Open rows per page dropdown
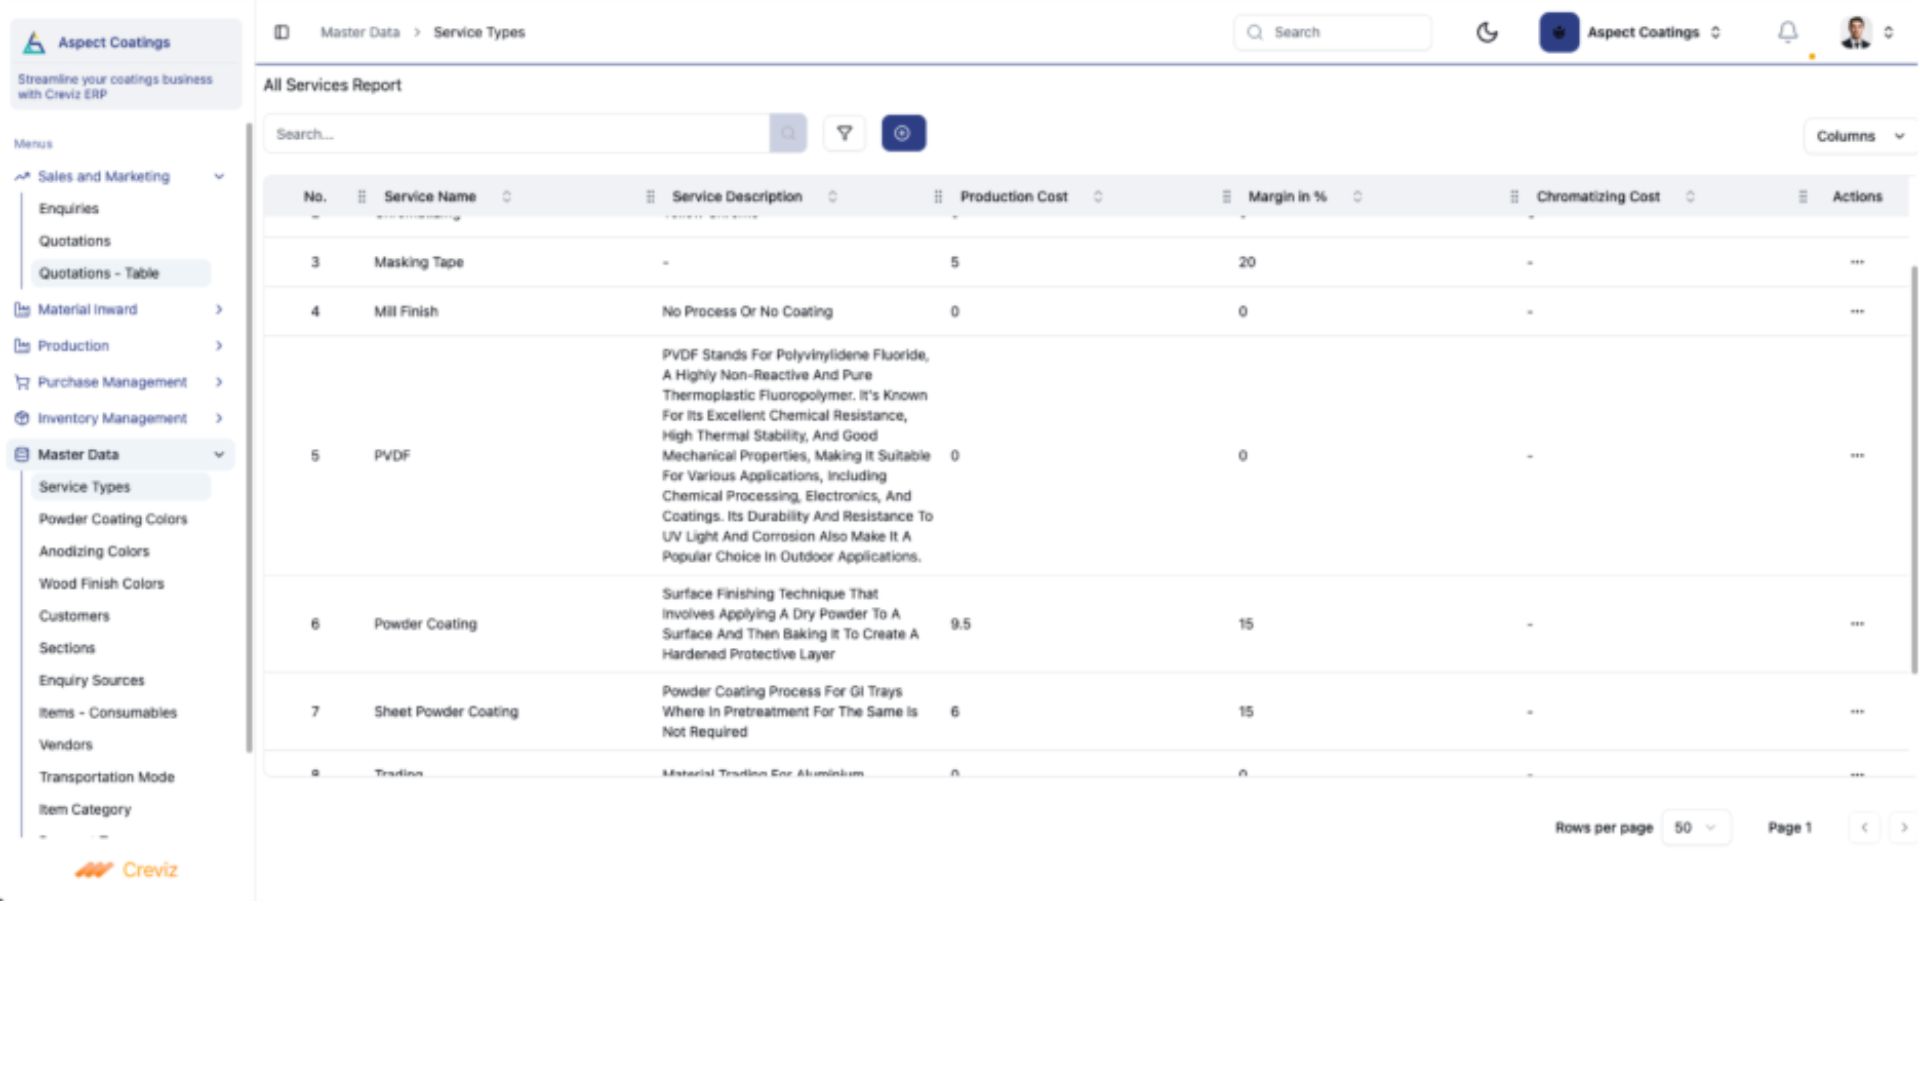Image resolution: width=1920 pixels, height=1080 pixels. (1695, 828)
